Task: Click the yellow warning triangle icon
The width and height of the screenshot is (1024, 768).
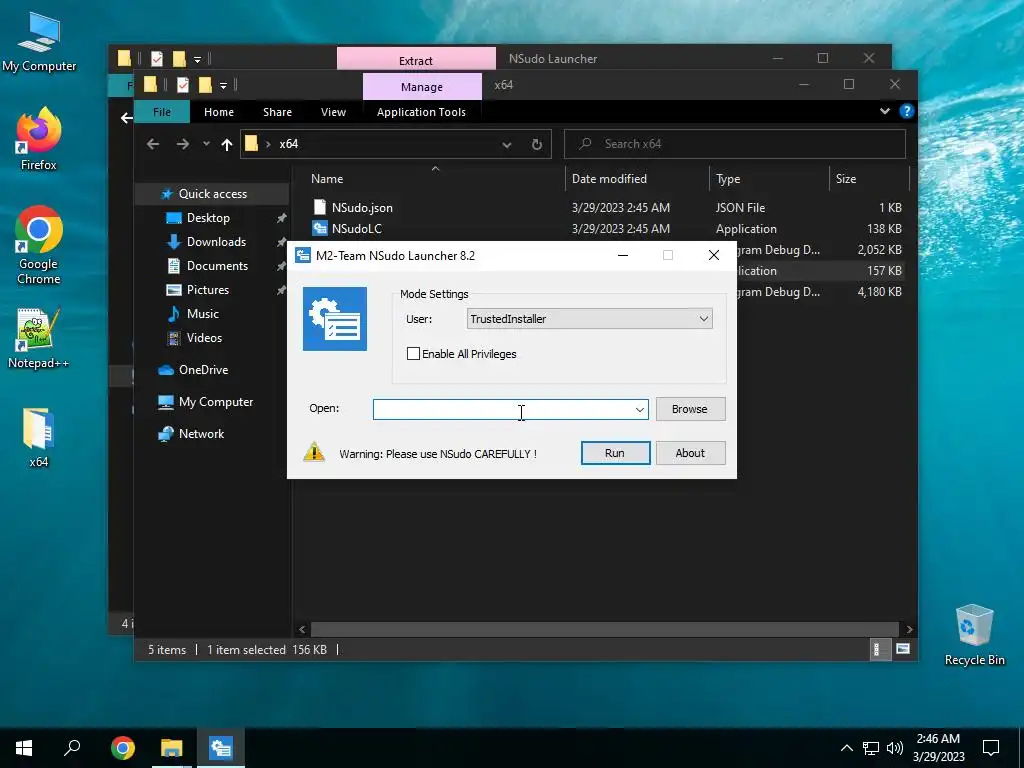Action: (x=314, y=452)
